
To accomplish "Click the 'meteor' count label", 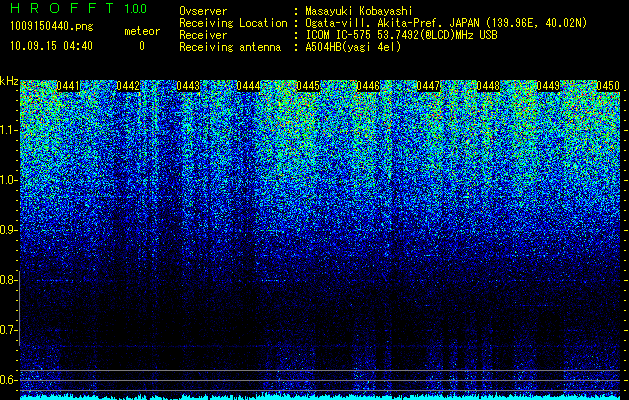I will (142, 31).
